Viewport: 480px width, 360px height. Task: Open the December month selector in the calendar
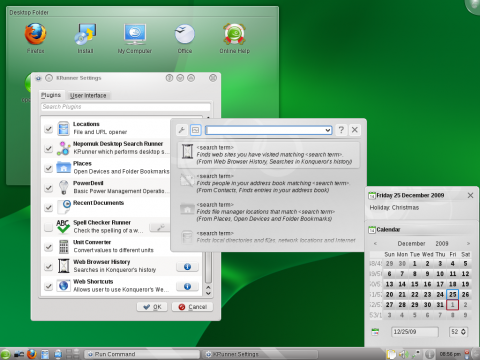(x=411, y=243)
